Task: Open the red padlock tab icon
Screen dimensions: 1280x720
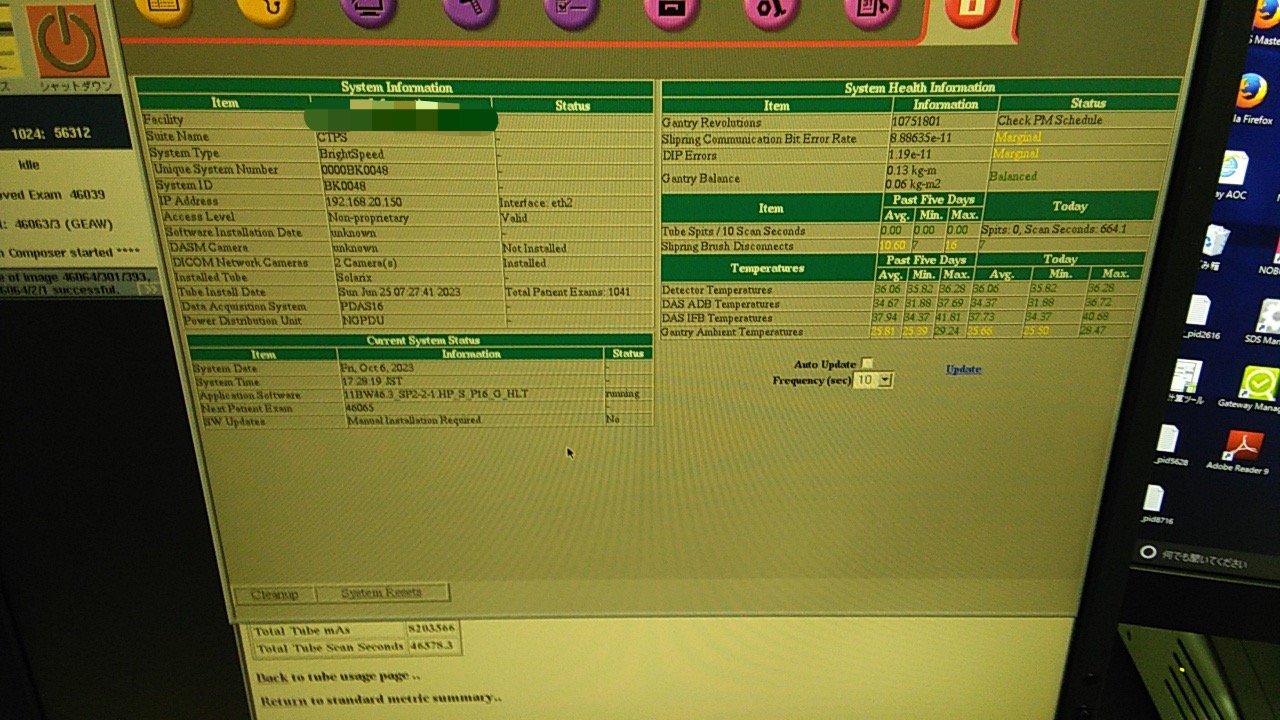Action: pyautogui.click(x=966, y=12)
